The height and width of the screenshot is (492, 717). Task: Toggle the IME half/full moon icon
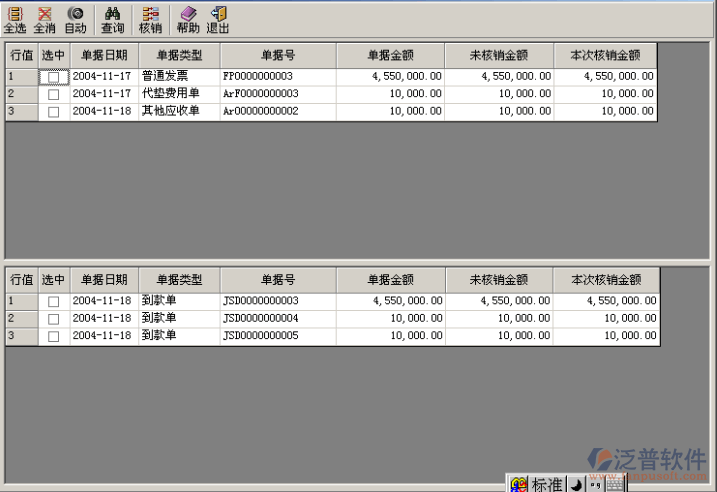tap(577, 484)
